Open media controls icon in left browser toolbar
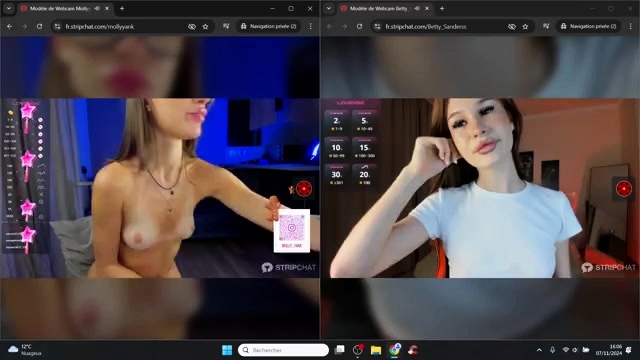 226,26
